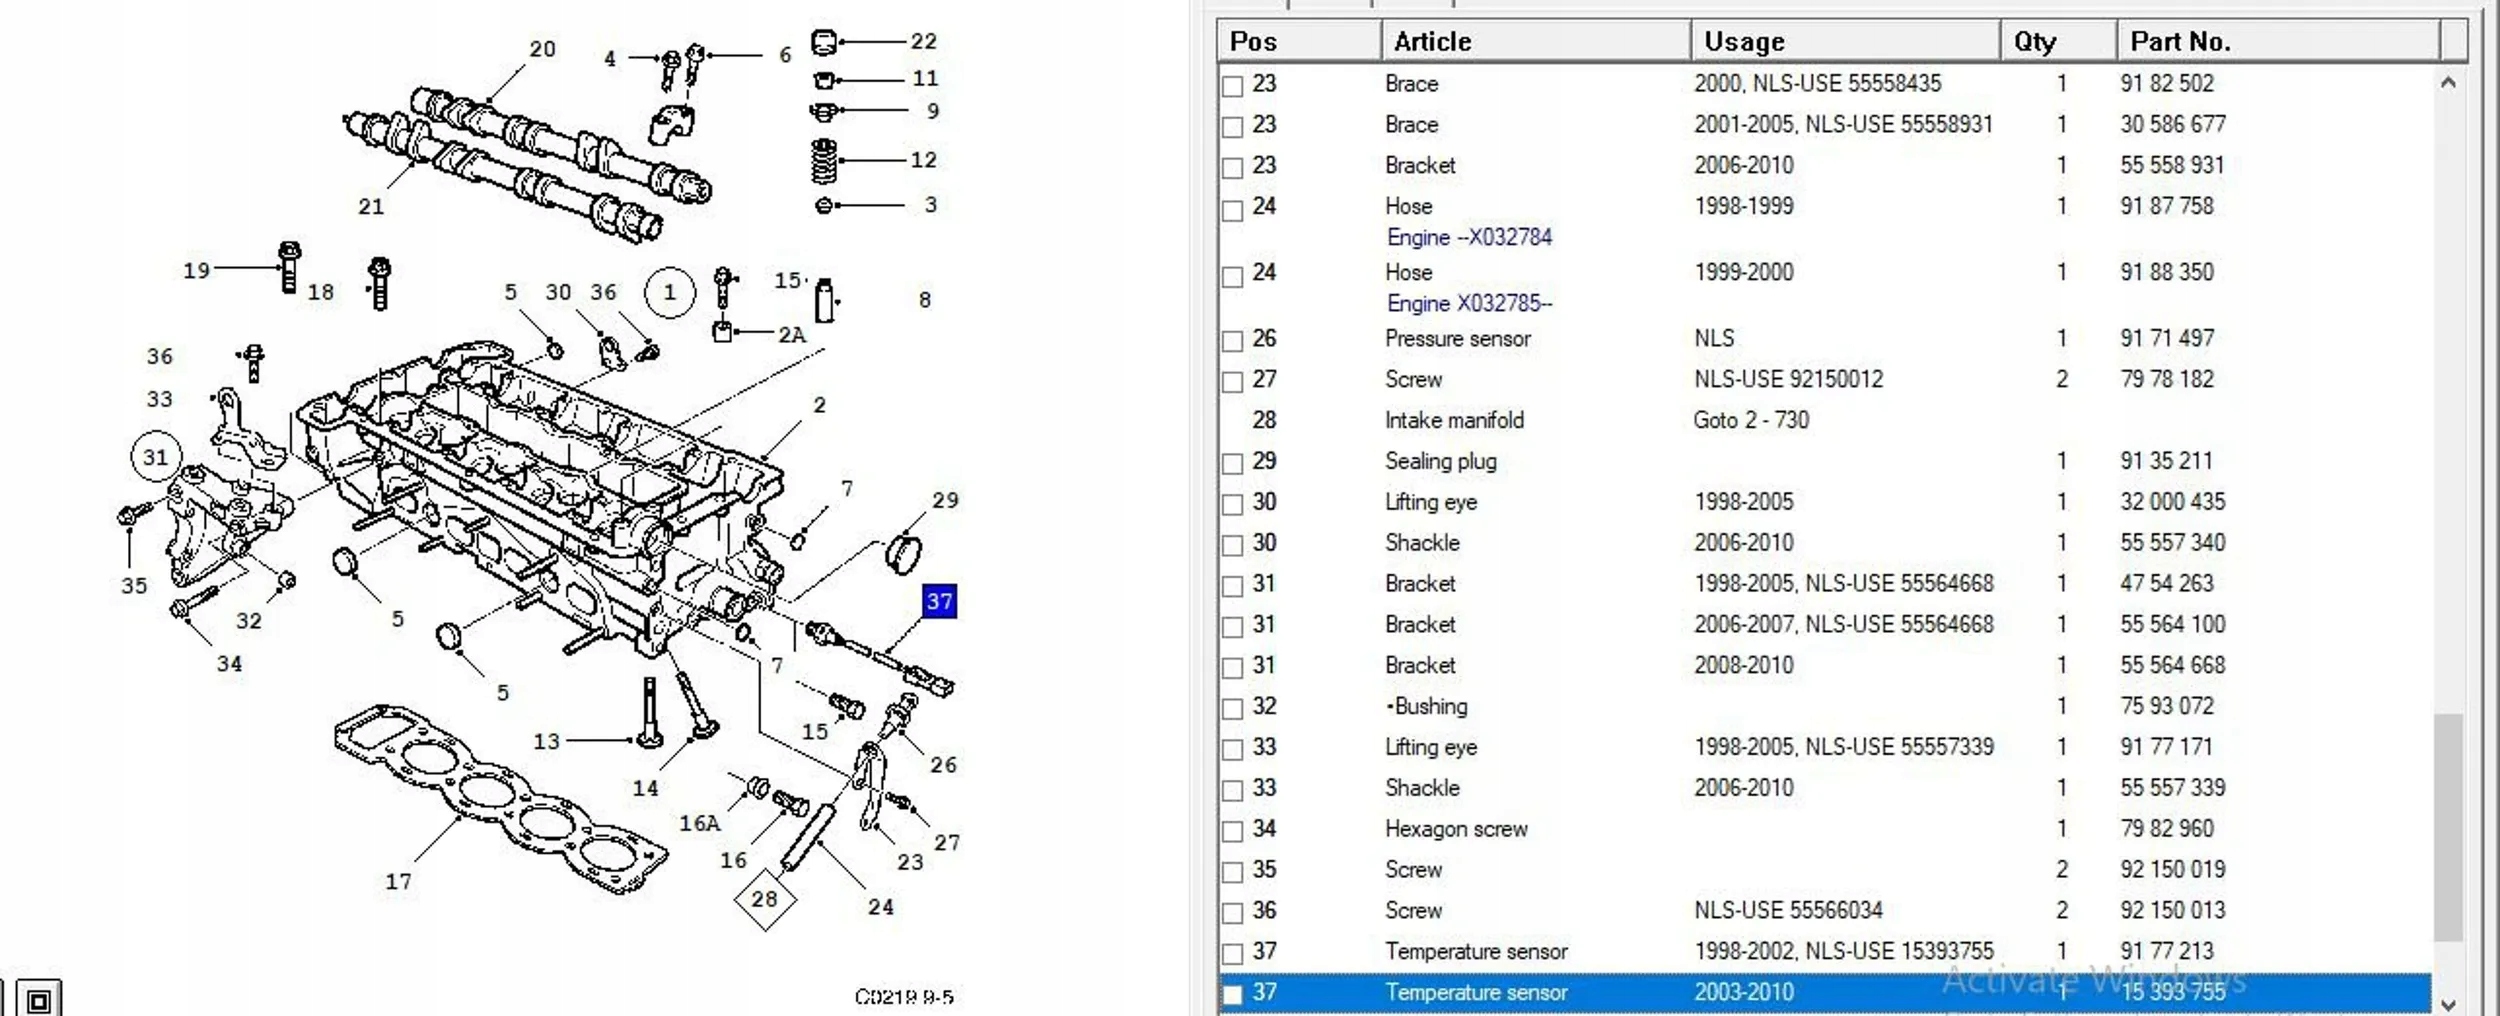Toggle checkbox for Bushing row 32
The height and width of the screenshot is (1016, 2500).
point(1233,708)
